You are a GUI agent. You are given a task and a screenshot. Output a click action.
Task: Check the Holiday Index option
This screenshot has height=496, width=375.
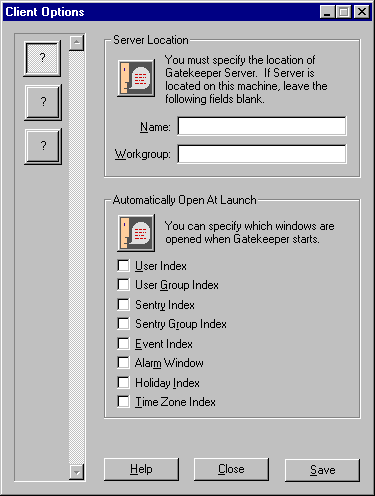(123, 382)
